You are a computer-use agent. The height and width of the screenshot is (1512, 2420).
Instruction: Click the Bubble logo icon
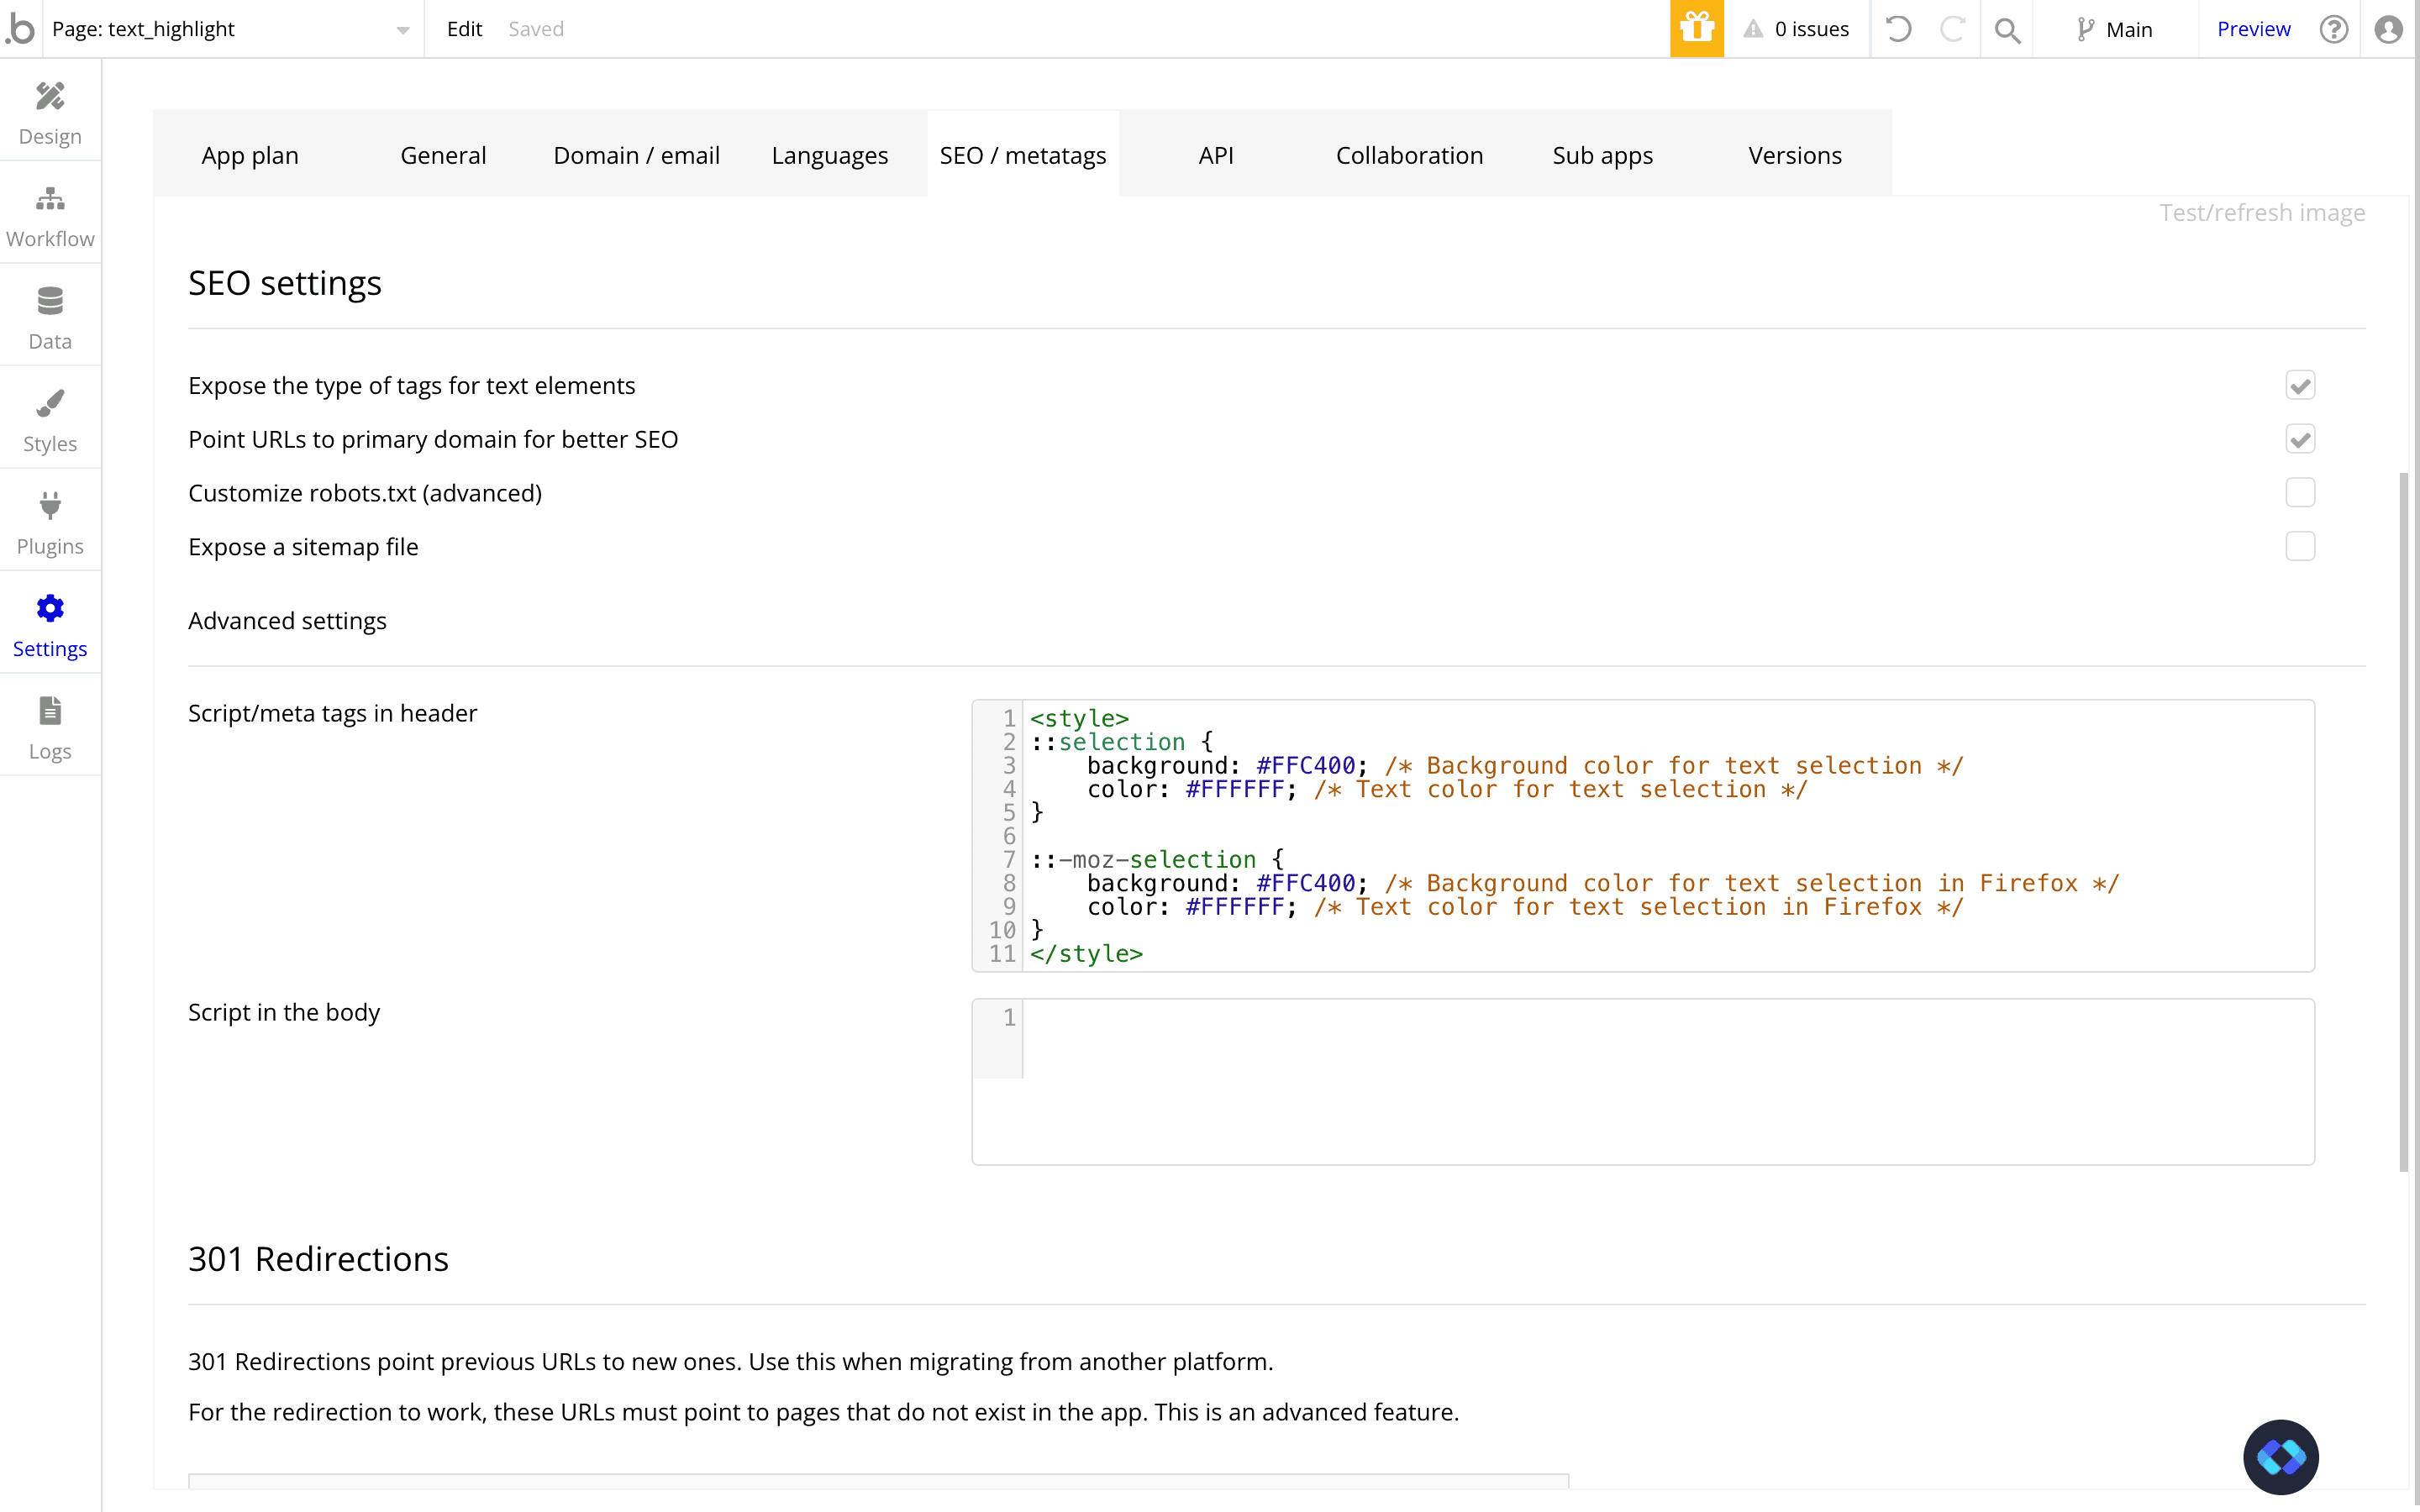coord(20,29)
